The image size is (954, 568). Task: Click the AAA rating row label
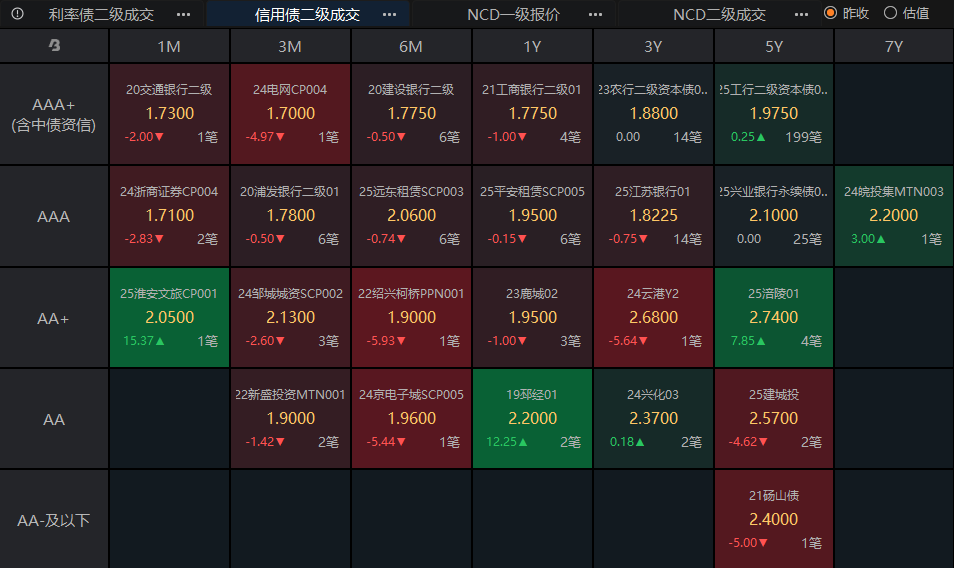point(54,216)
